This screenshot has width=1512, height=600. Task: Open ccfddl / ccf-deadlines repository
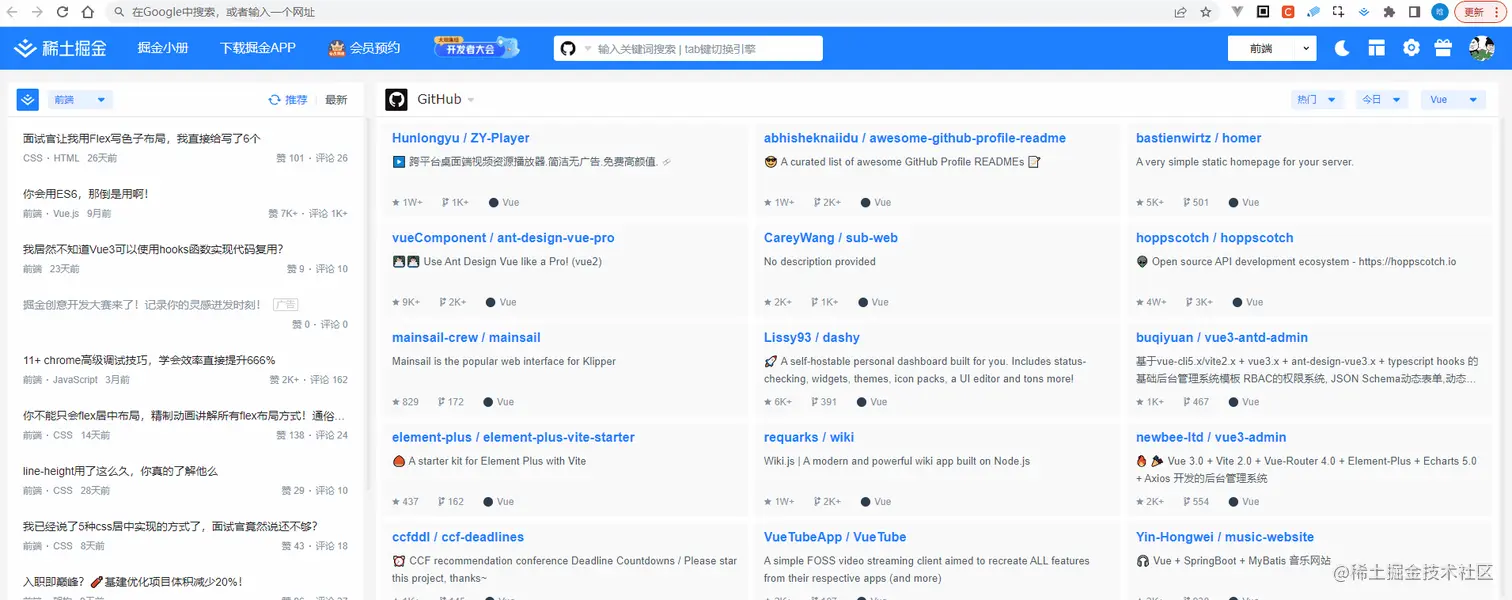[x=458, y=538]
